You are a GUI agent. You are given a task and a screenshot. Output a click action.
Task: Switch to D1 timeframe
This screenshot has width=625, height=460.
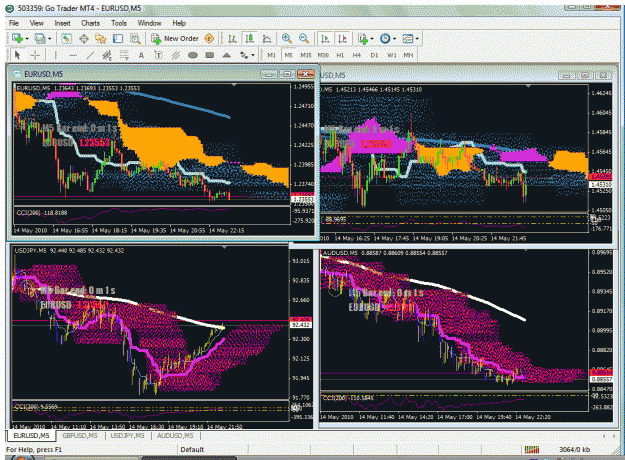374,55
